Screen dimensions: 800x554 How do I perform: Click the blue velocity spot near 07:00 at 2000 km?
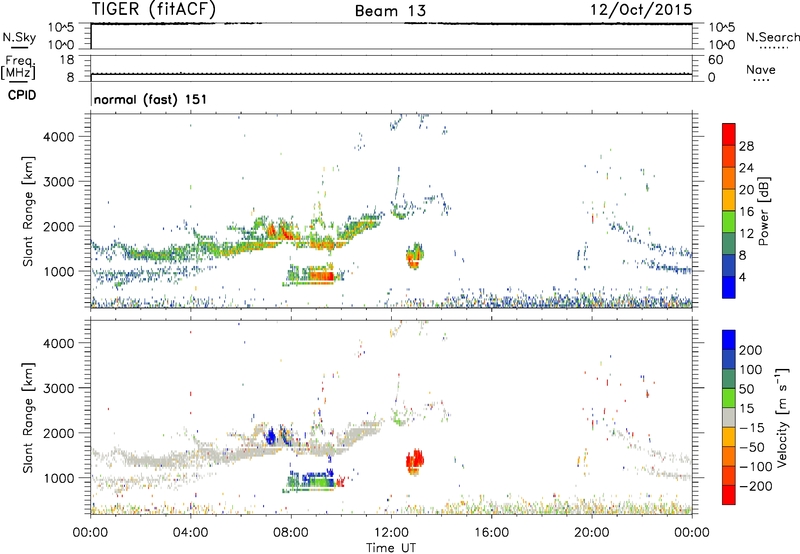click(270, 437)
